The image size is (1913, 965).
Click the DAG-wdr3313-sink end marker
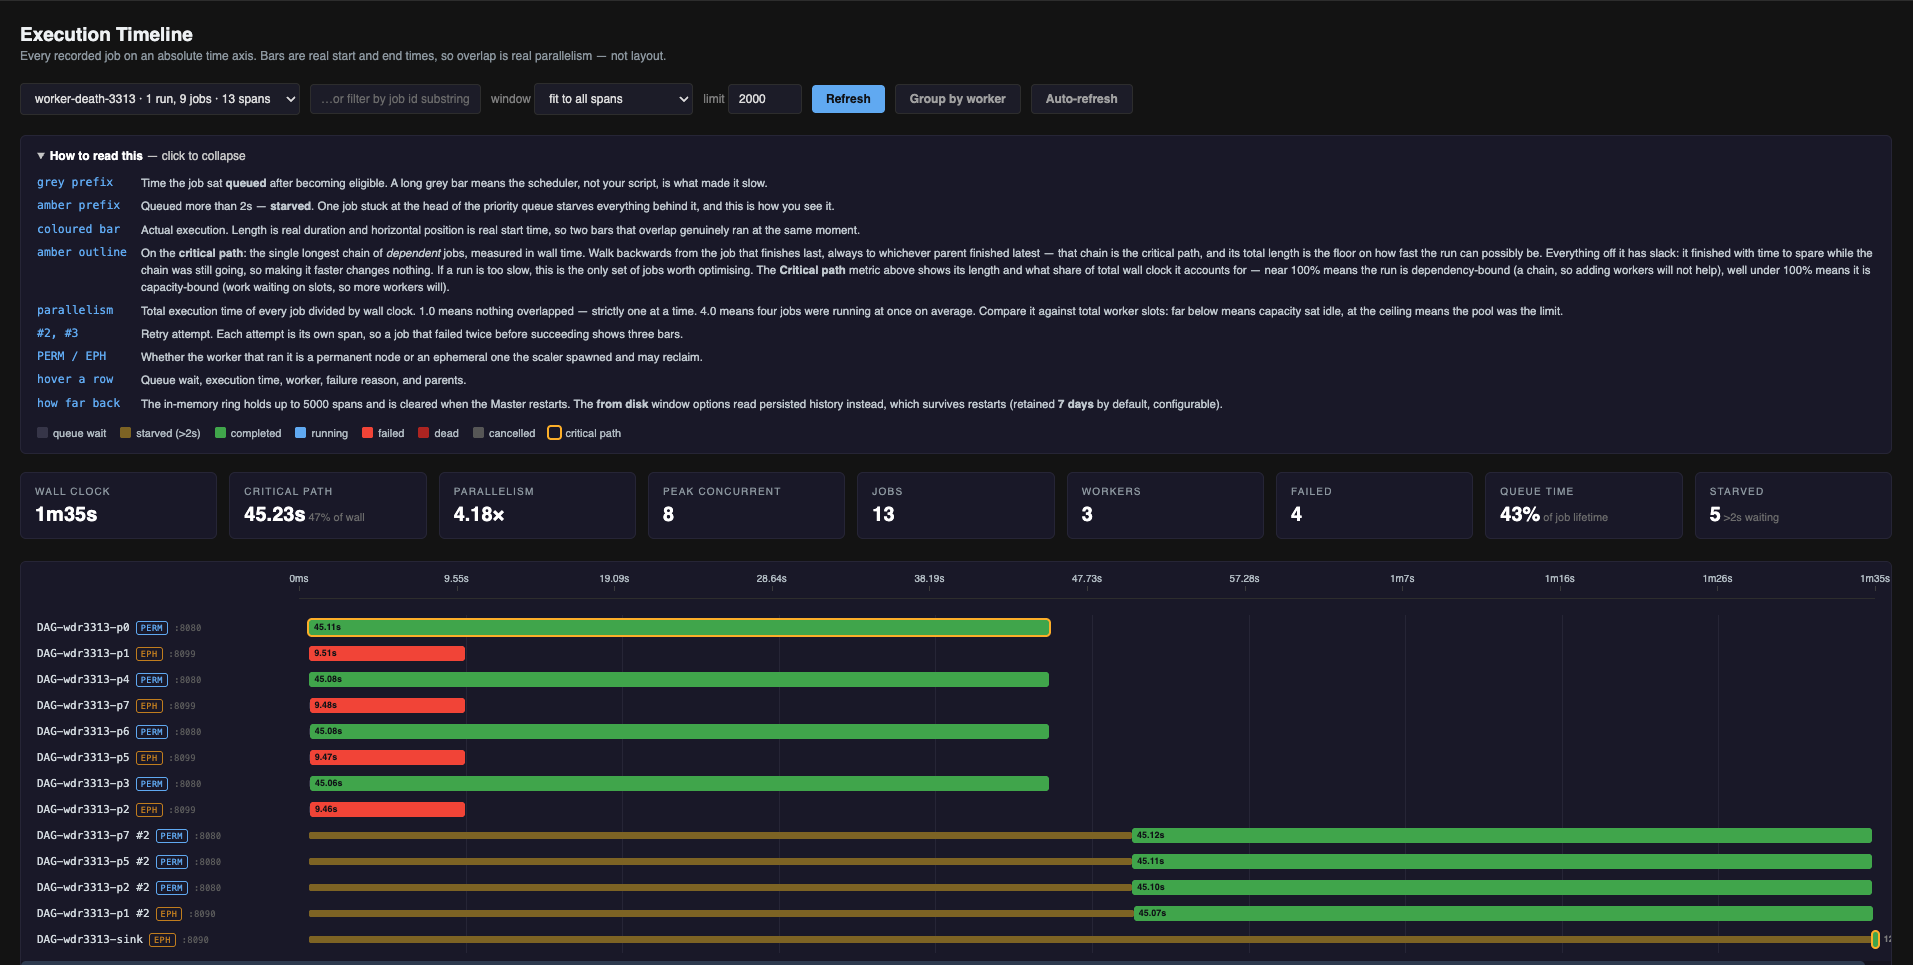pos(1875,939)
